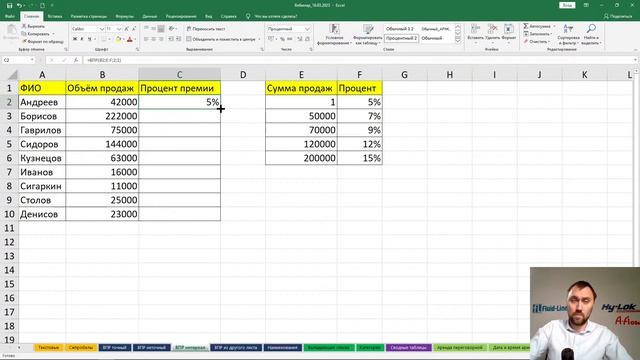Open the font size dropdown
640x360 pixels.
119,29
